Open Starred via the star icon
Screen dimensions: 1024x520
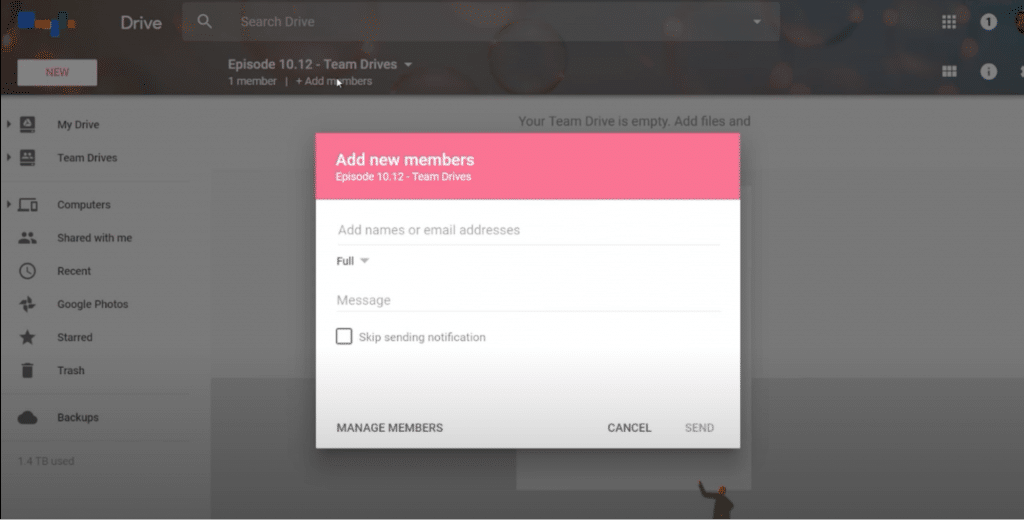[28, 337]
